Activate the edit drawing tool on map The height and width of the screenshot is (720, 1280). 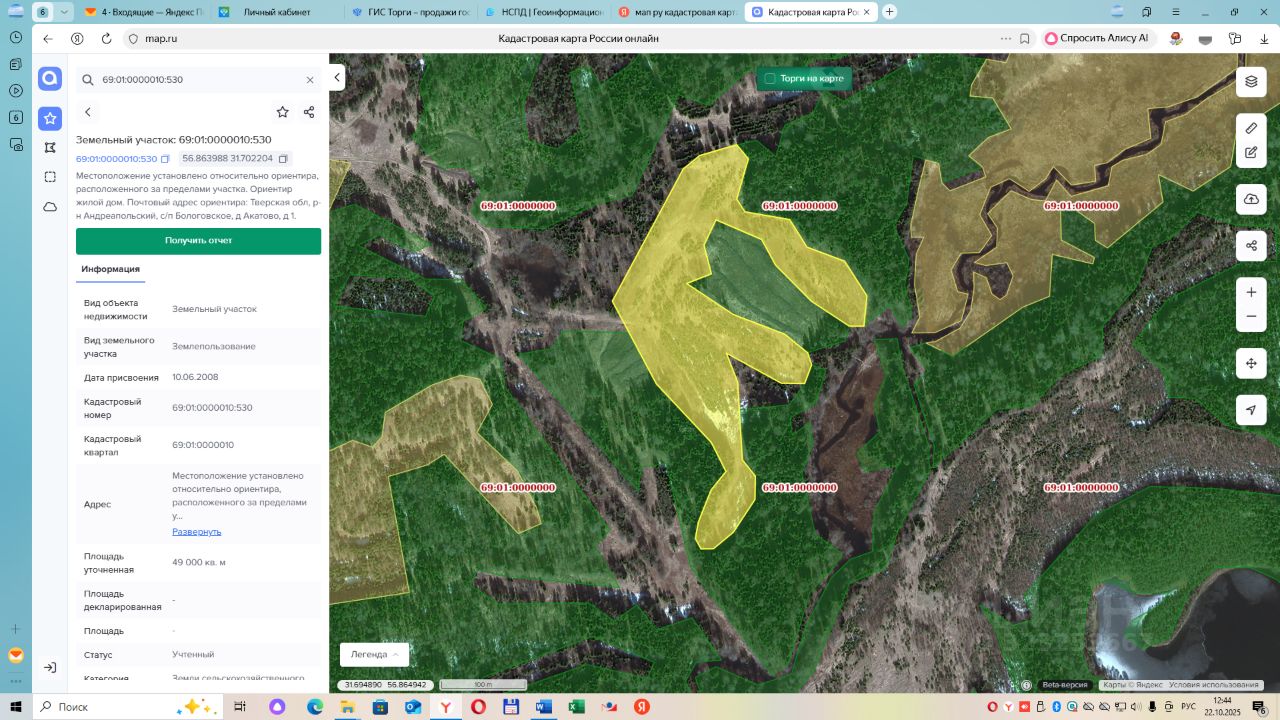coord(1251,153)
